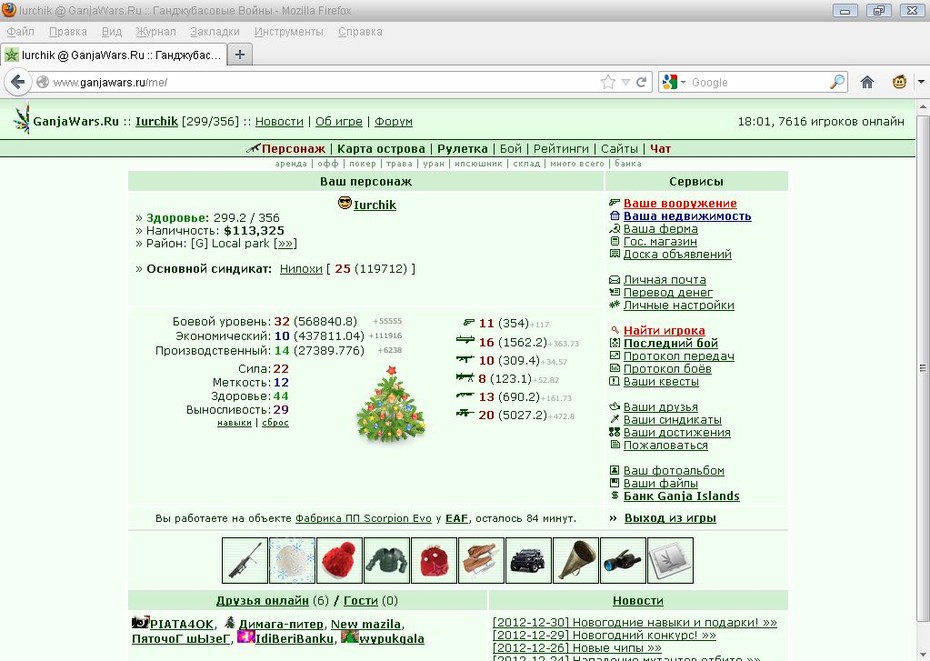Viewport: 930px width, 661px height.
Task: Click the snowball item thumbnail
Action: pos(292,561)
